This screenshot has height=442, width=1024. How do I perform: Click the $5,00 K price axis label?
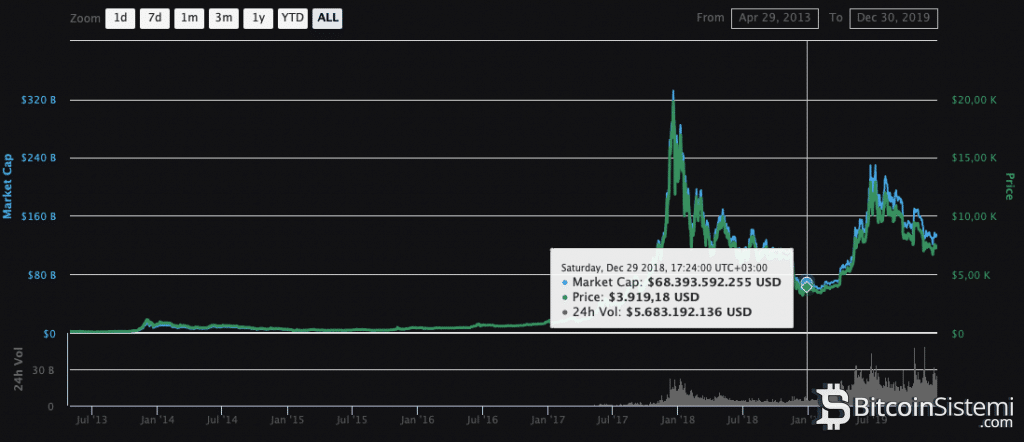pyautogui.click(x=972, y=275)
